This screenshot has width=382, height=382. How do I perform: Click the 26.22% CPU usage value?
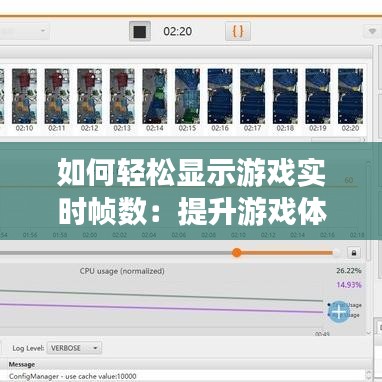click(349, 271)
